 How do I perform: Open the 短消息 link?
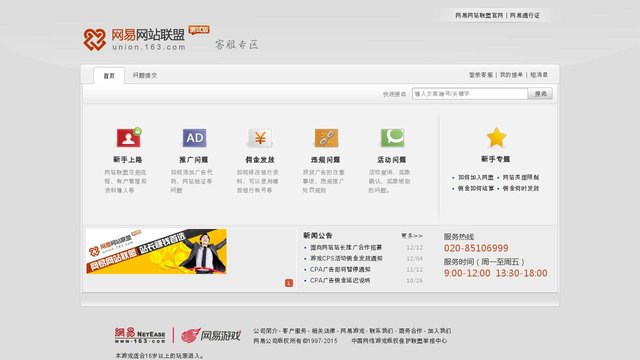pyautogui.click(x=539, y=75)
